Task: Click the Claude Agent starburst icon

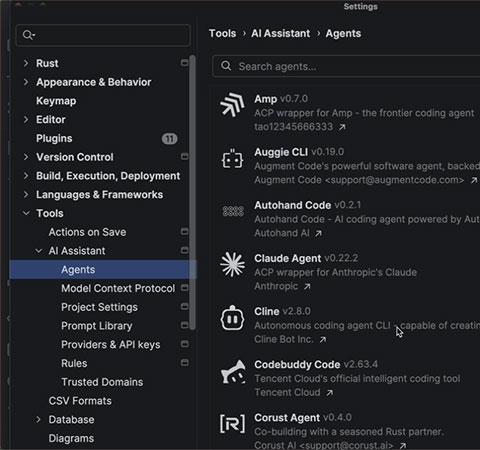Action: click(x=232, y=264)
